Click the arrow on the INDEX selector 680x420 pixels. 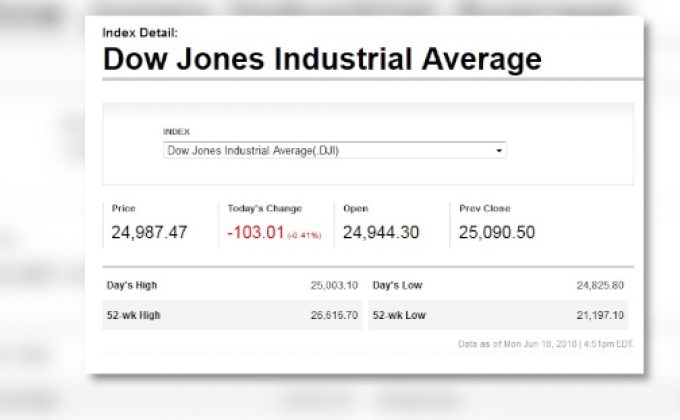(499, 151)
